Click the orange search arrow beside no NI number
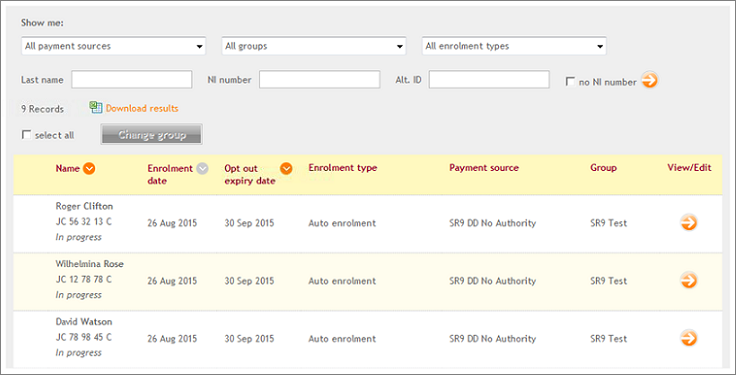 click(650, 80)
